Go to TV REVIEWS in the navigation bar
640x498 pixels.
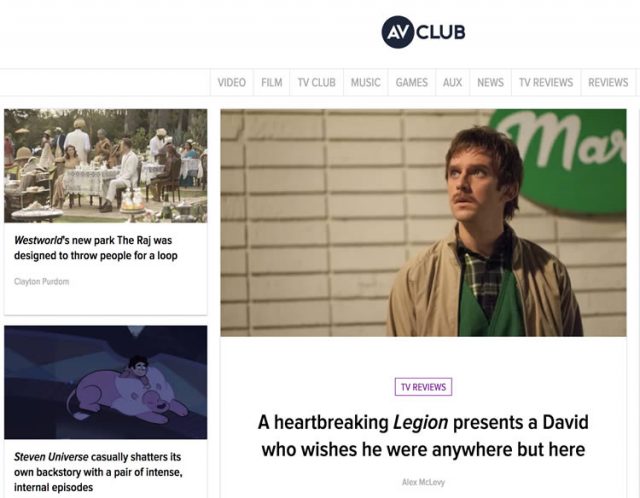coord(546,82)
